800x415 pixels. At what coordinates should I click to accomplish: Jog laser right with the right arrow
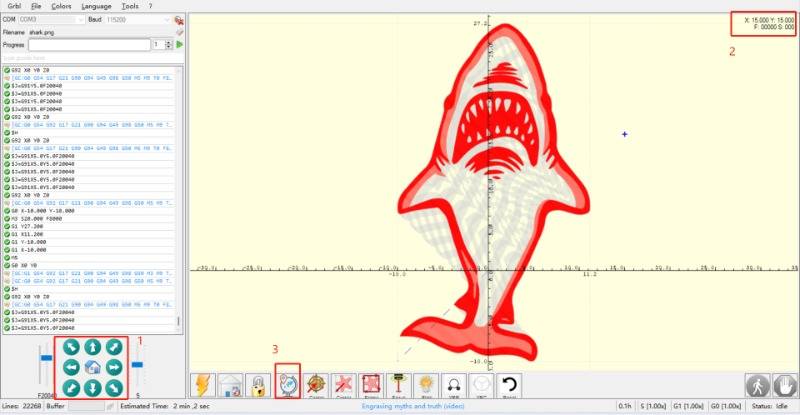tap(114, 367)
